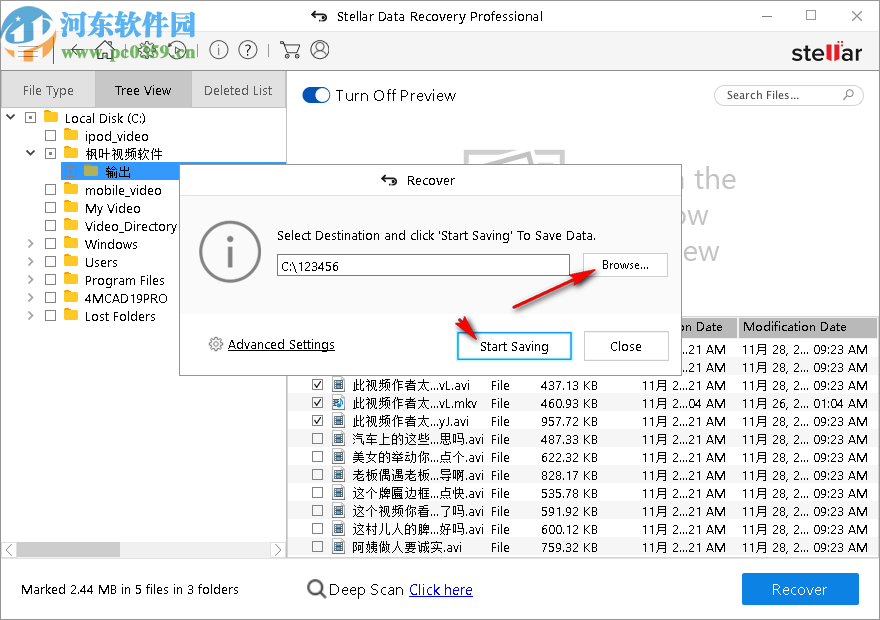Uncheck the 此视频作者太...vL.avi file checkbox

click(318, 384)
